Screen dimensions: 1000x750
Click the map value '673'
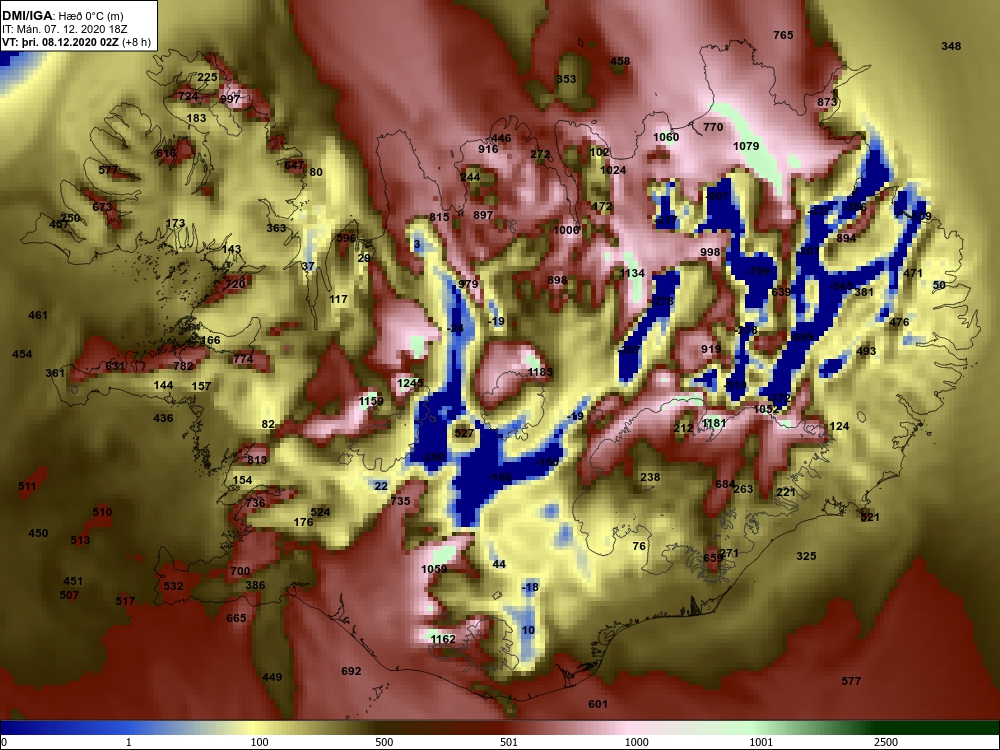pos(102,207)
